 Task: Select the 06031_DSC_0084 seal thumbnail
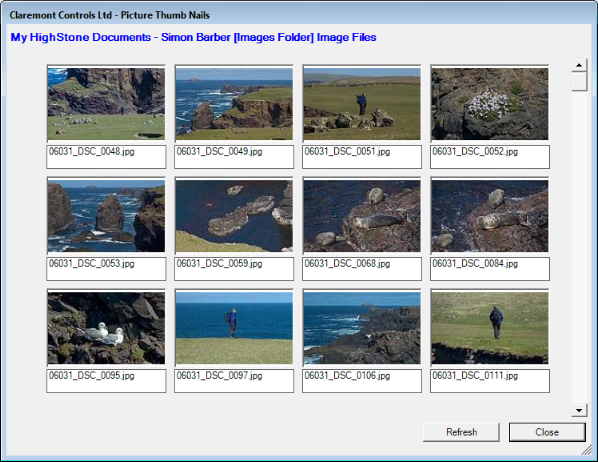(490, 216)
